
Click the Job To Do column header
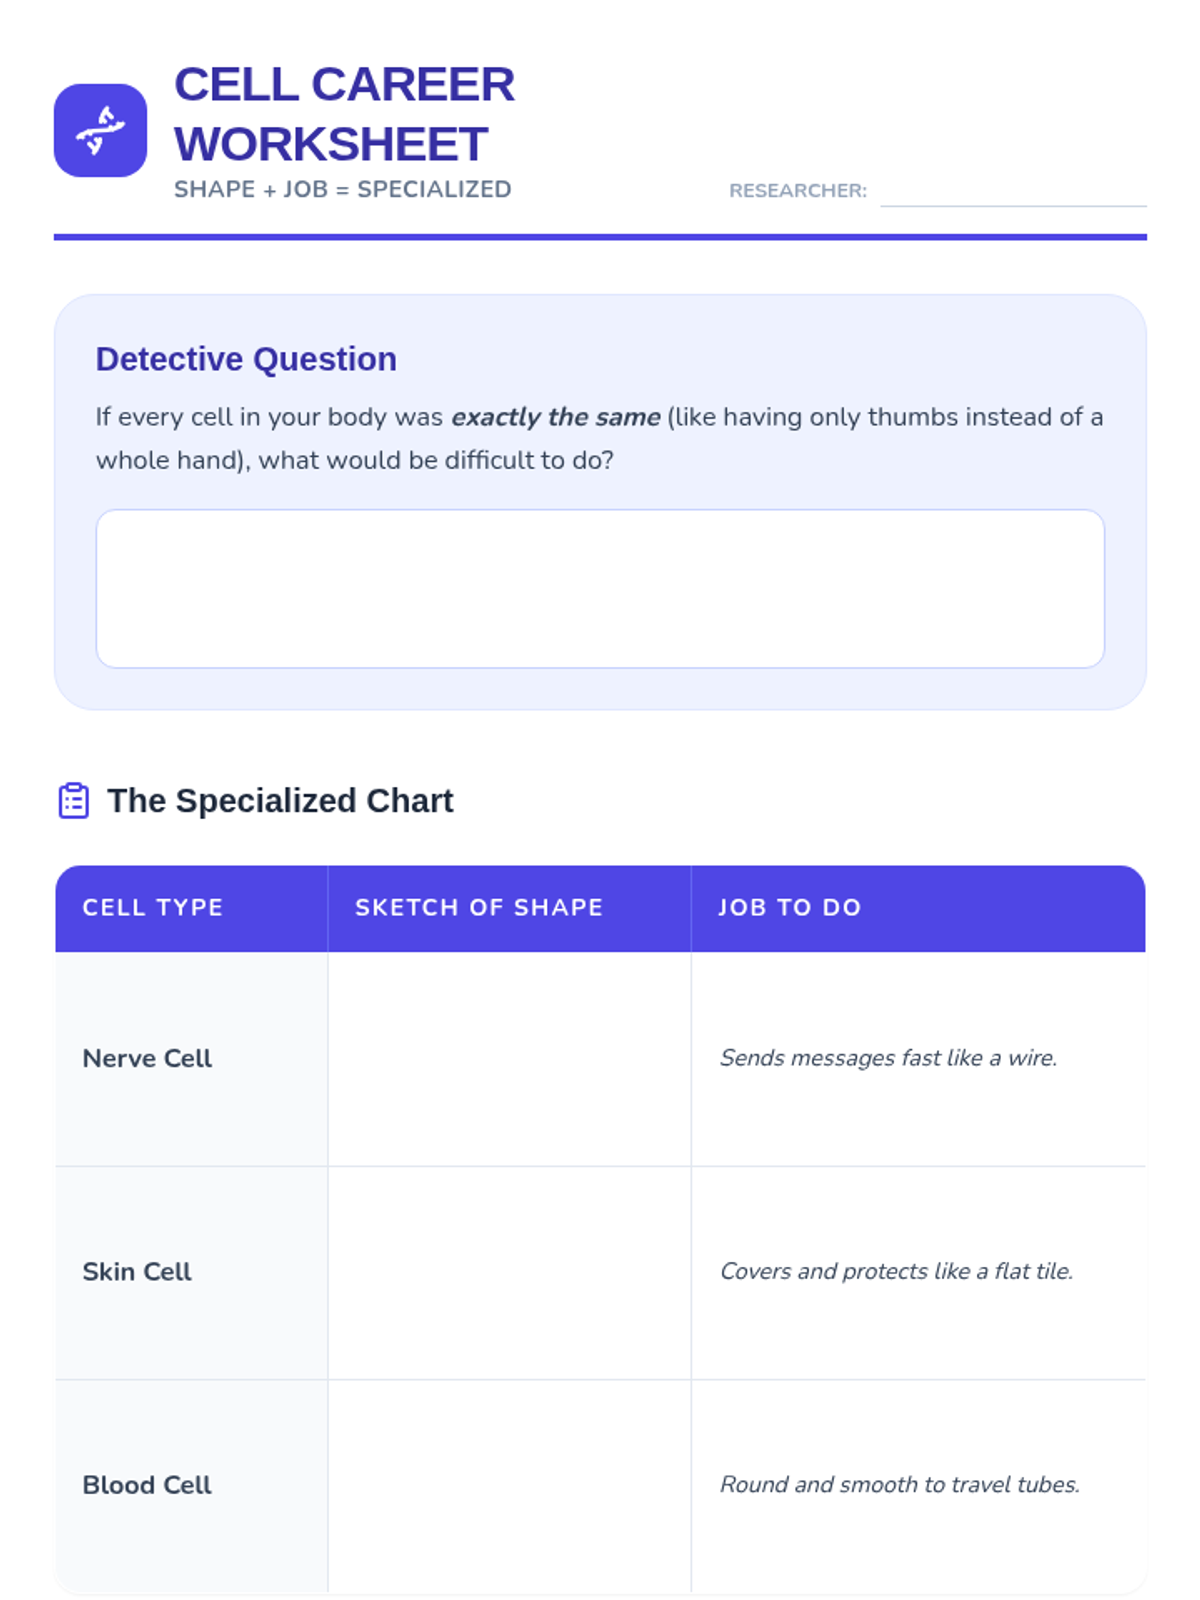pyautogui.click(x=790, y=907)
